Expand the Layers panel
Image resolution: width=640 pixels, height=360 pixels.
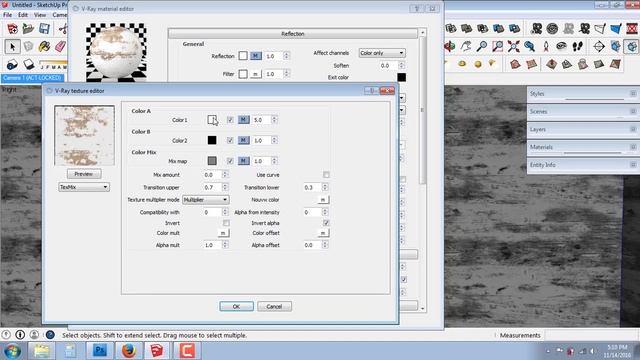(583, 129)
